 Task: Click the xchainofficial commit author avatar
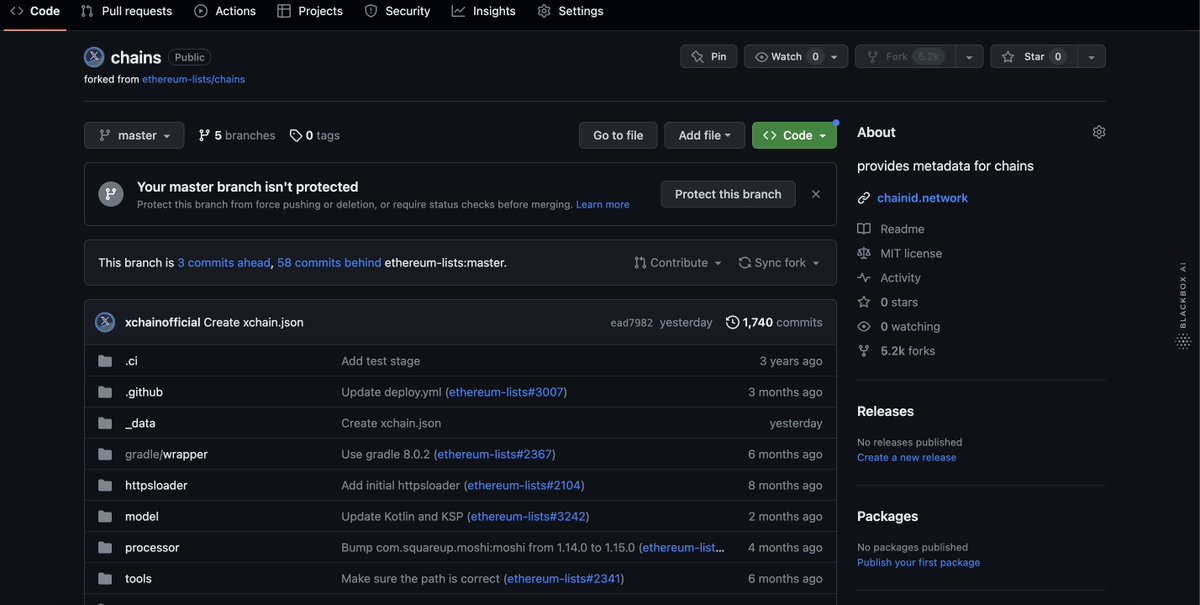point(105,322)
